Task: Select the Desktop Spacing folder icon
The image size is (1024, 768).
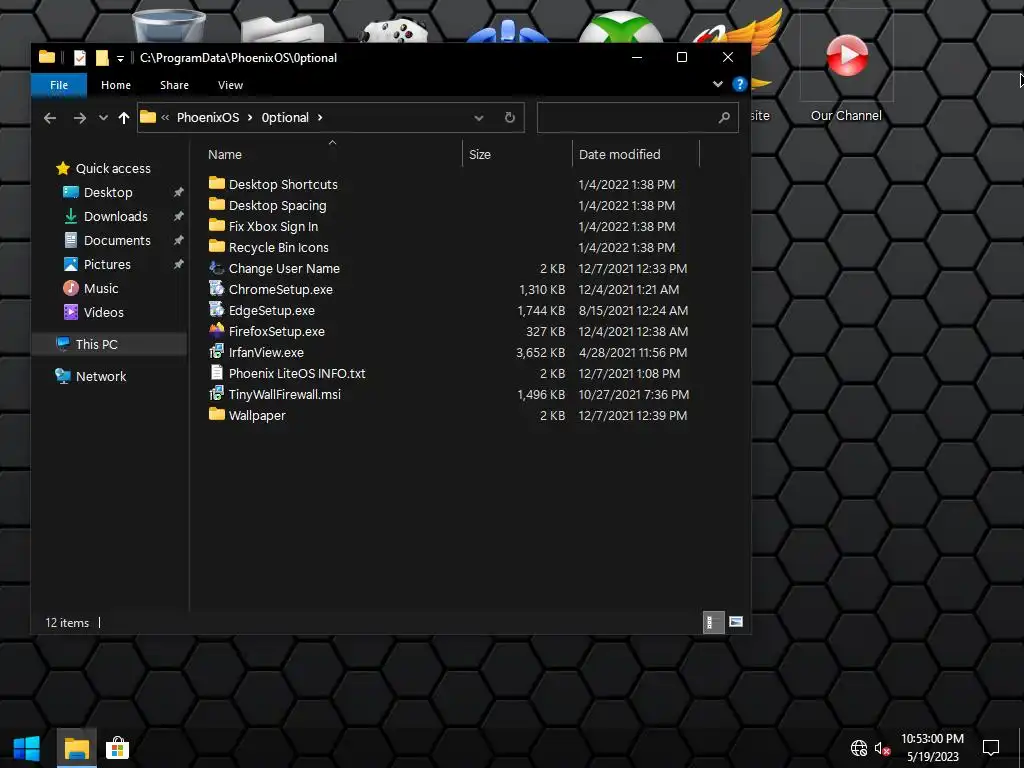Action: coord(217,204)
